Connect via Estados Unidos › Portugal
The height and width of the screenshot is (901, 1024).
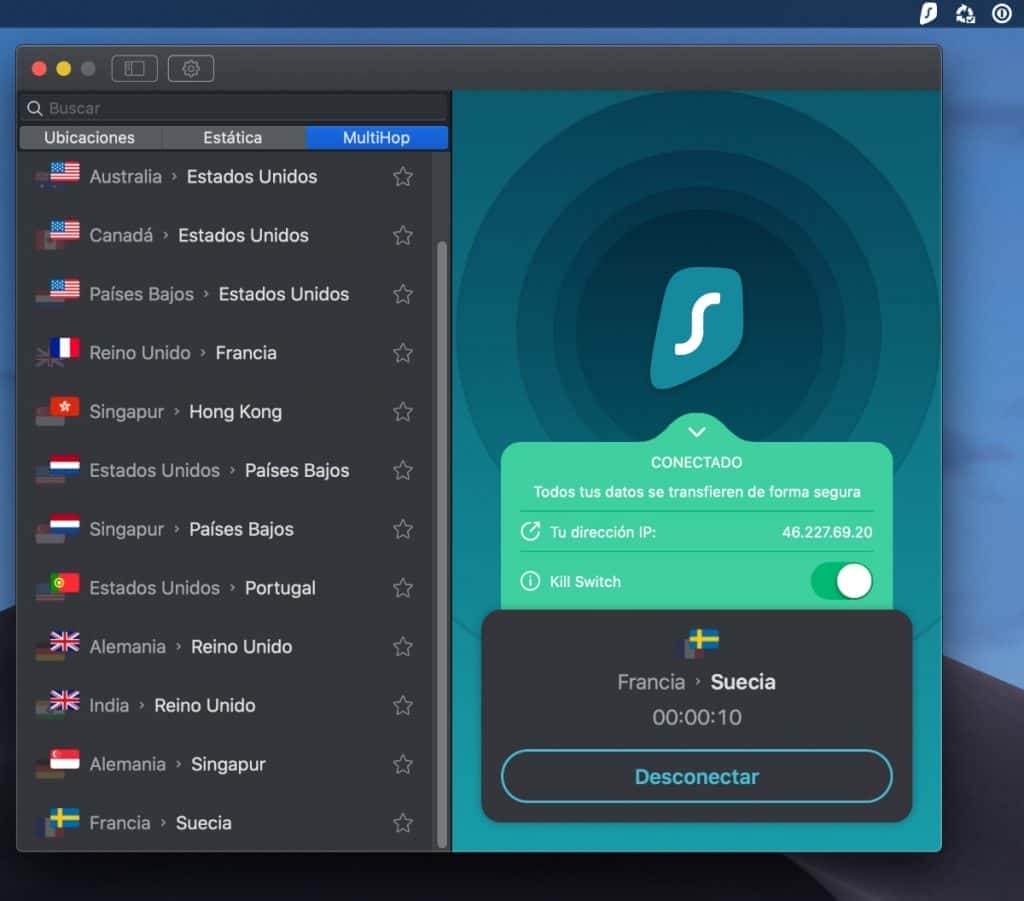click(x=225, y=588)
